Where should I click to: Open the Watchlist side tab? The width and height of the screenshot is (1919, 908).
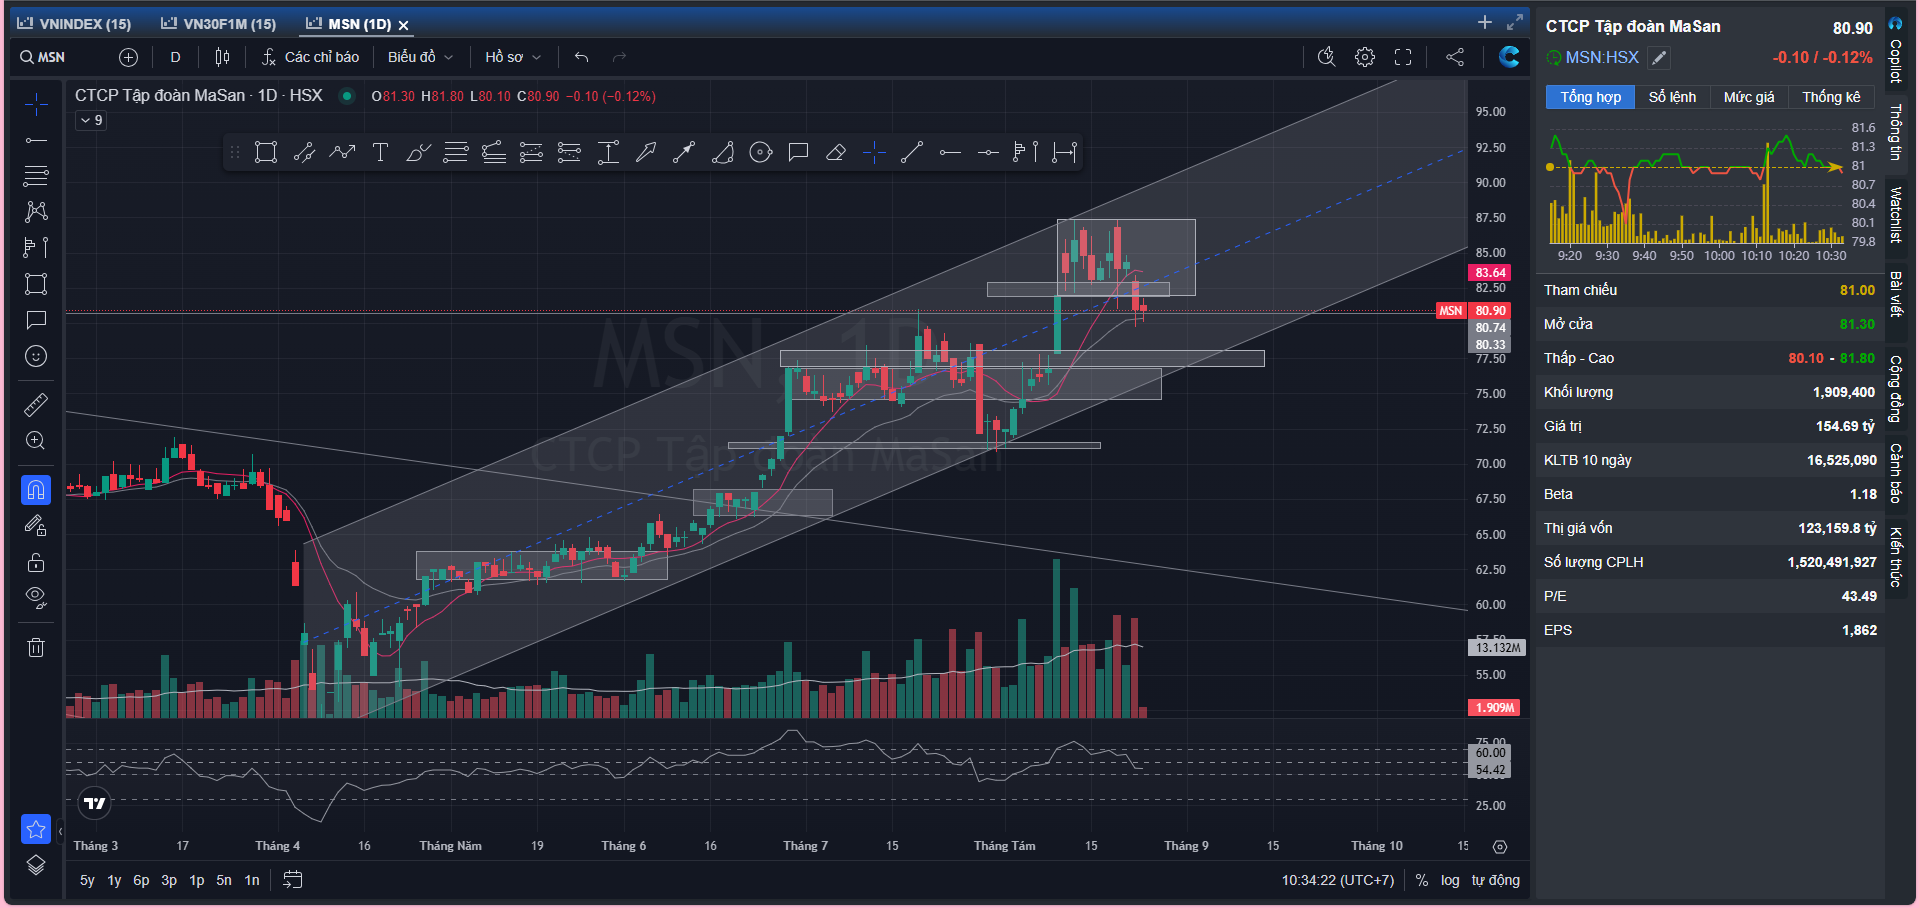[x=1895, y=214]
